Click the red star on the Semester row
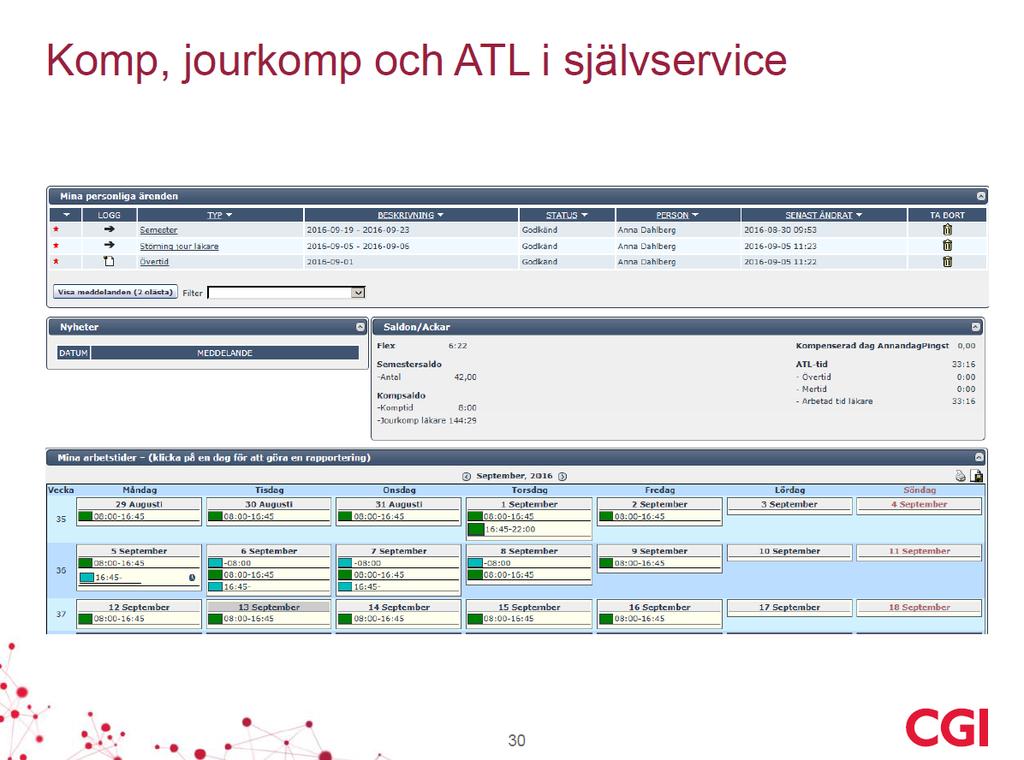This screenshot has width=1024, height=760. [56, 229]
